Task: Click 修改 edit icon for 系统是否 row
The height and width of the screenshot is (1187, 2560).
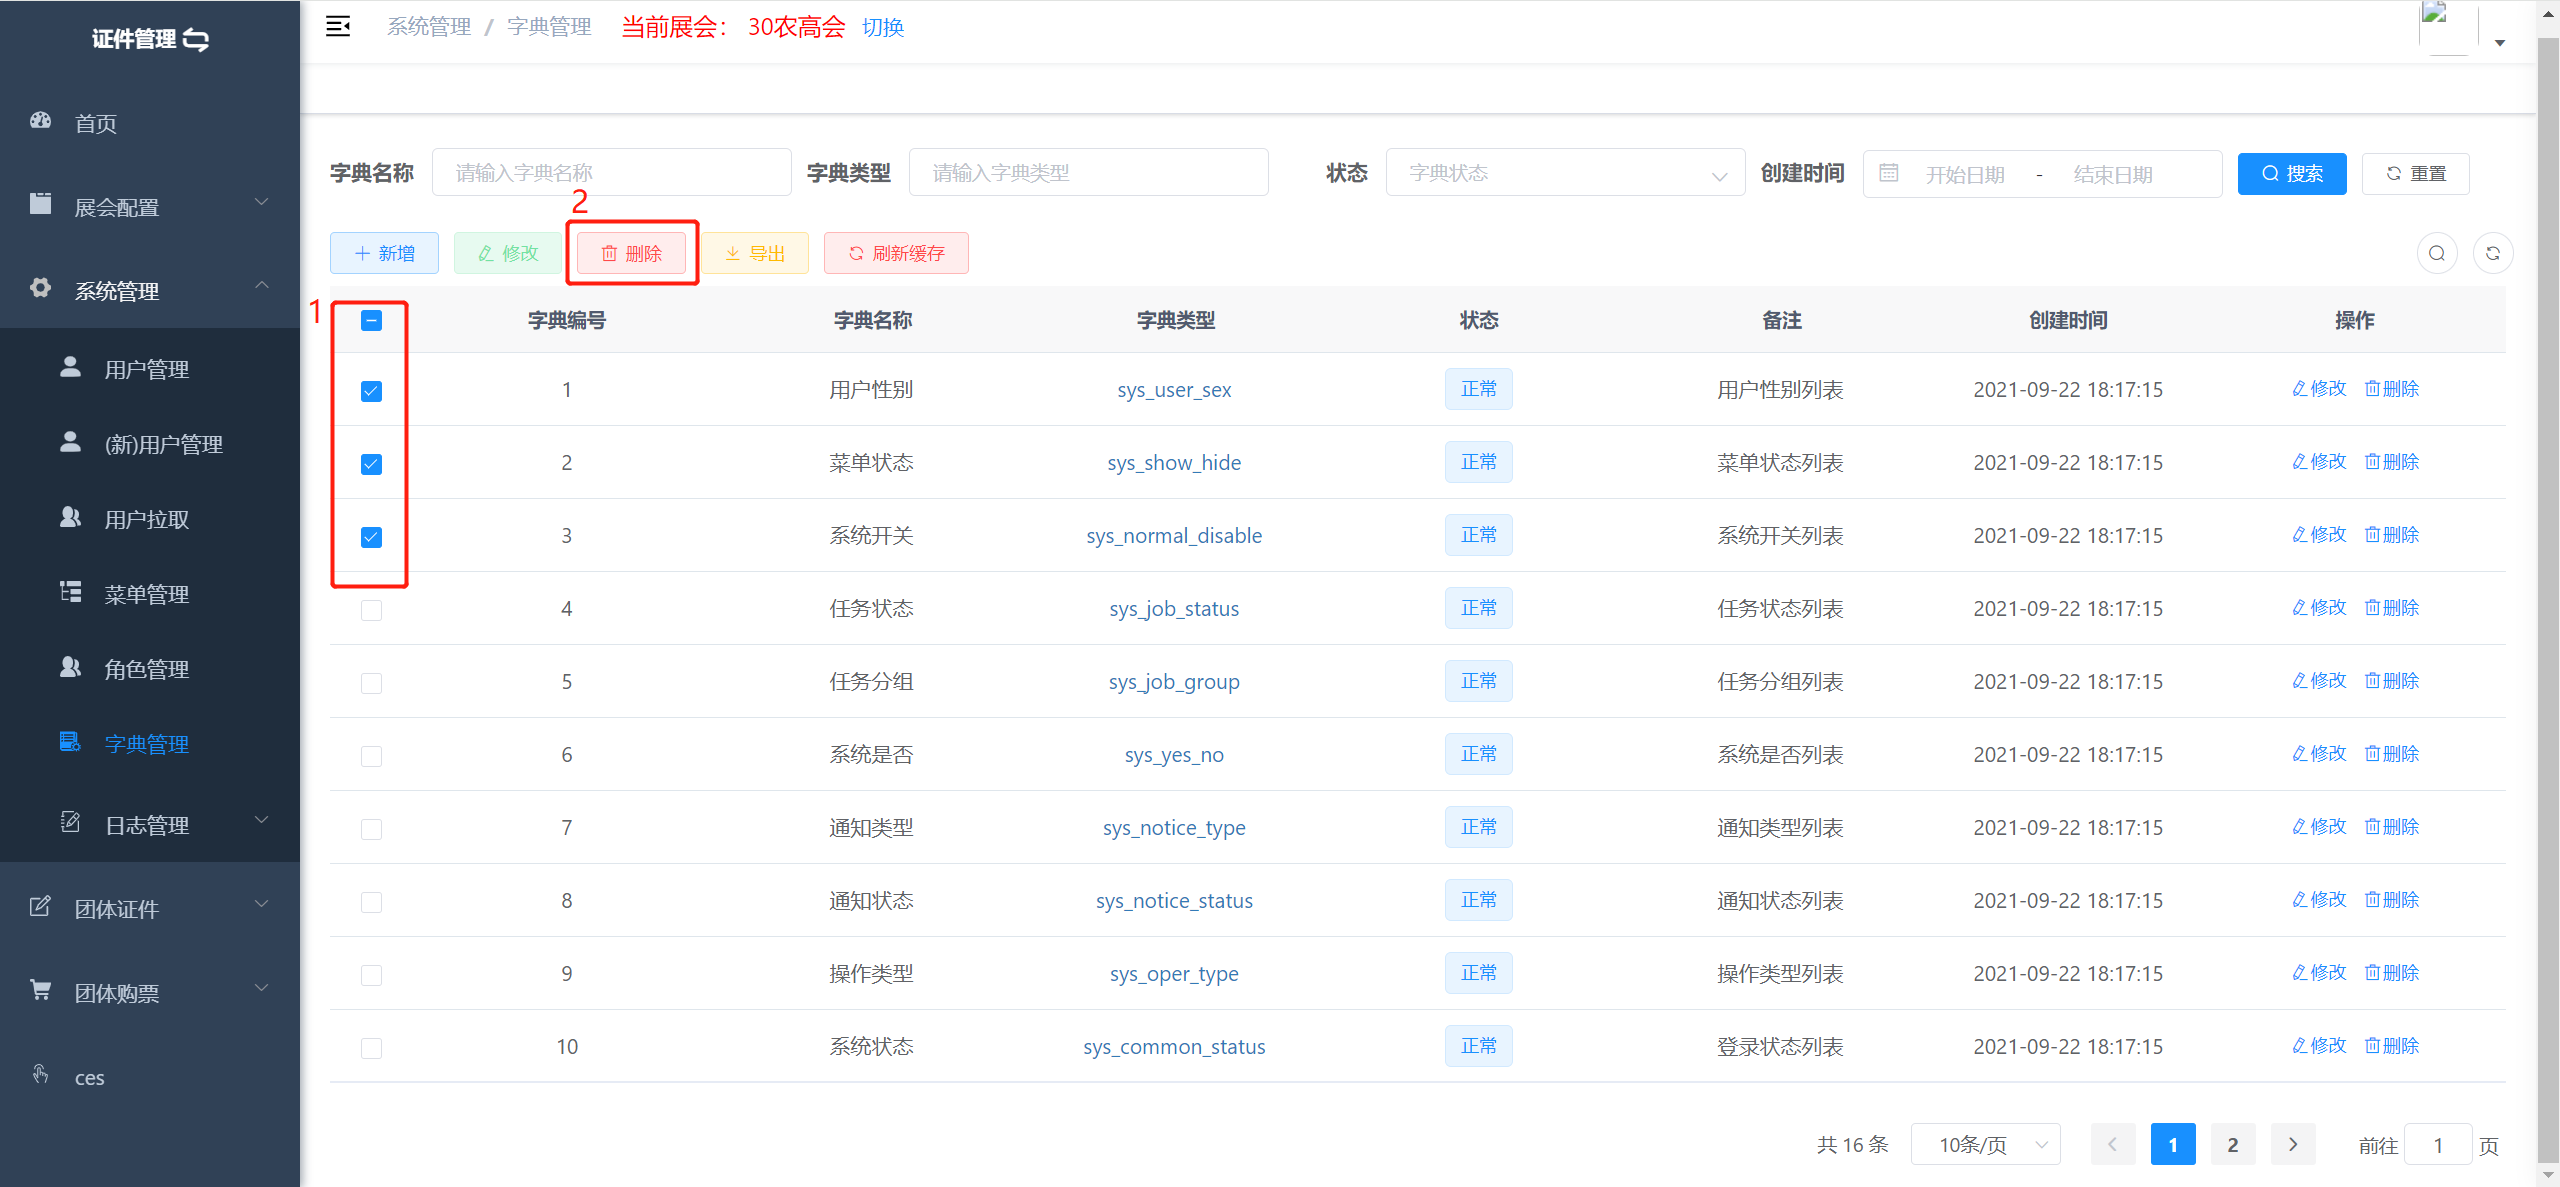Action: click(x=2298, y=754)
